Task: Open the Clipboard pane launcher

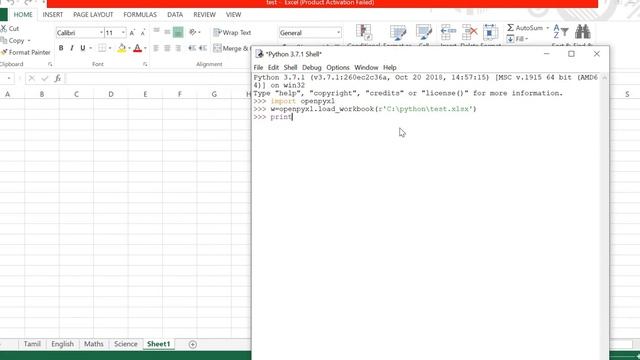Action: click(x=50, y=64)
